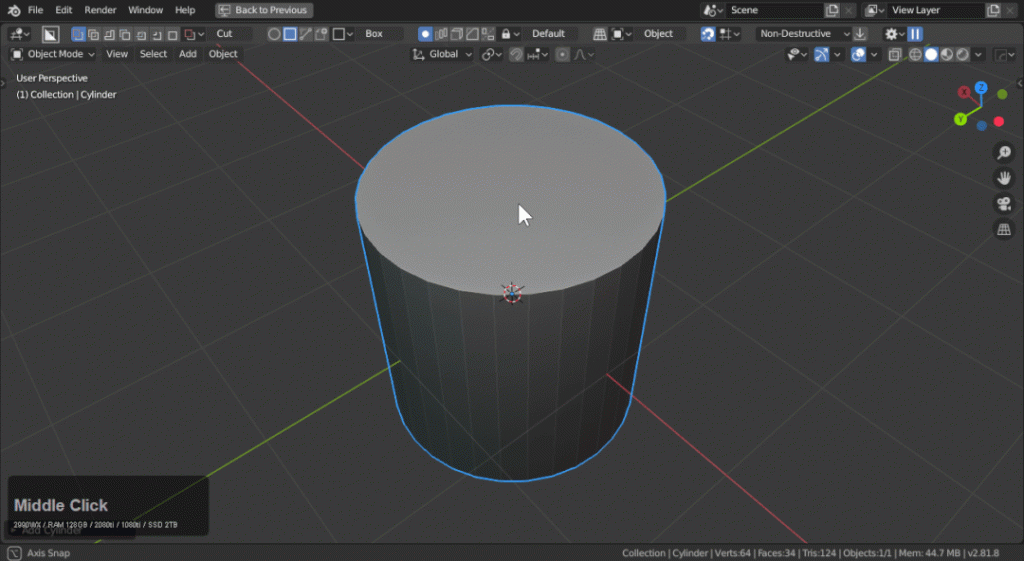Open the viewport Select menu
1024x561 pixels.
[153, 54]
